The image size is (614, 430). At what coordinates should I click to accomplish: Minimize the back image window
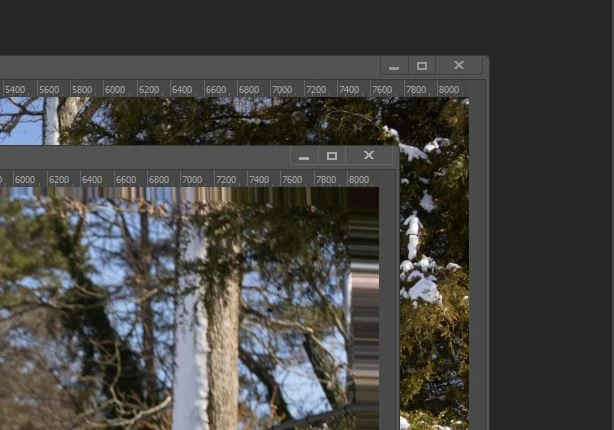click(394, 65)
